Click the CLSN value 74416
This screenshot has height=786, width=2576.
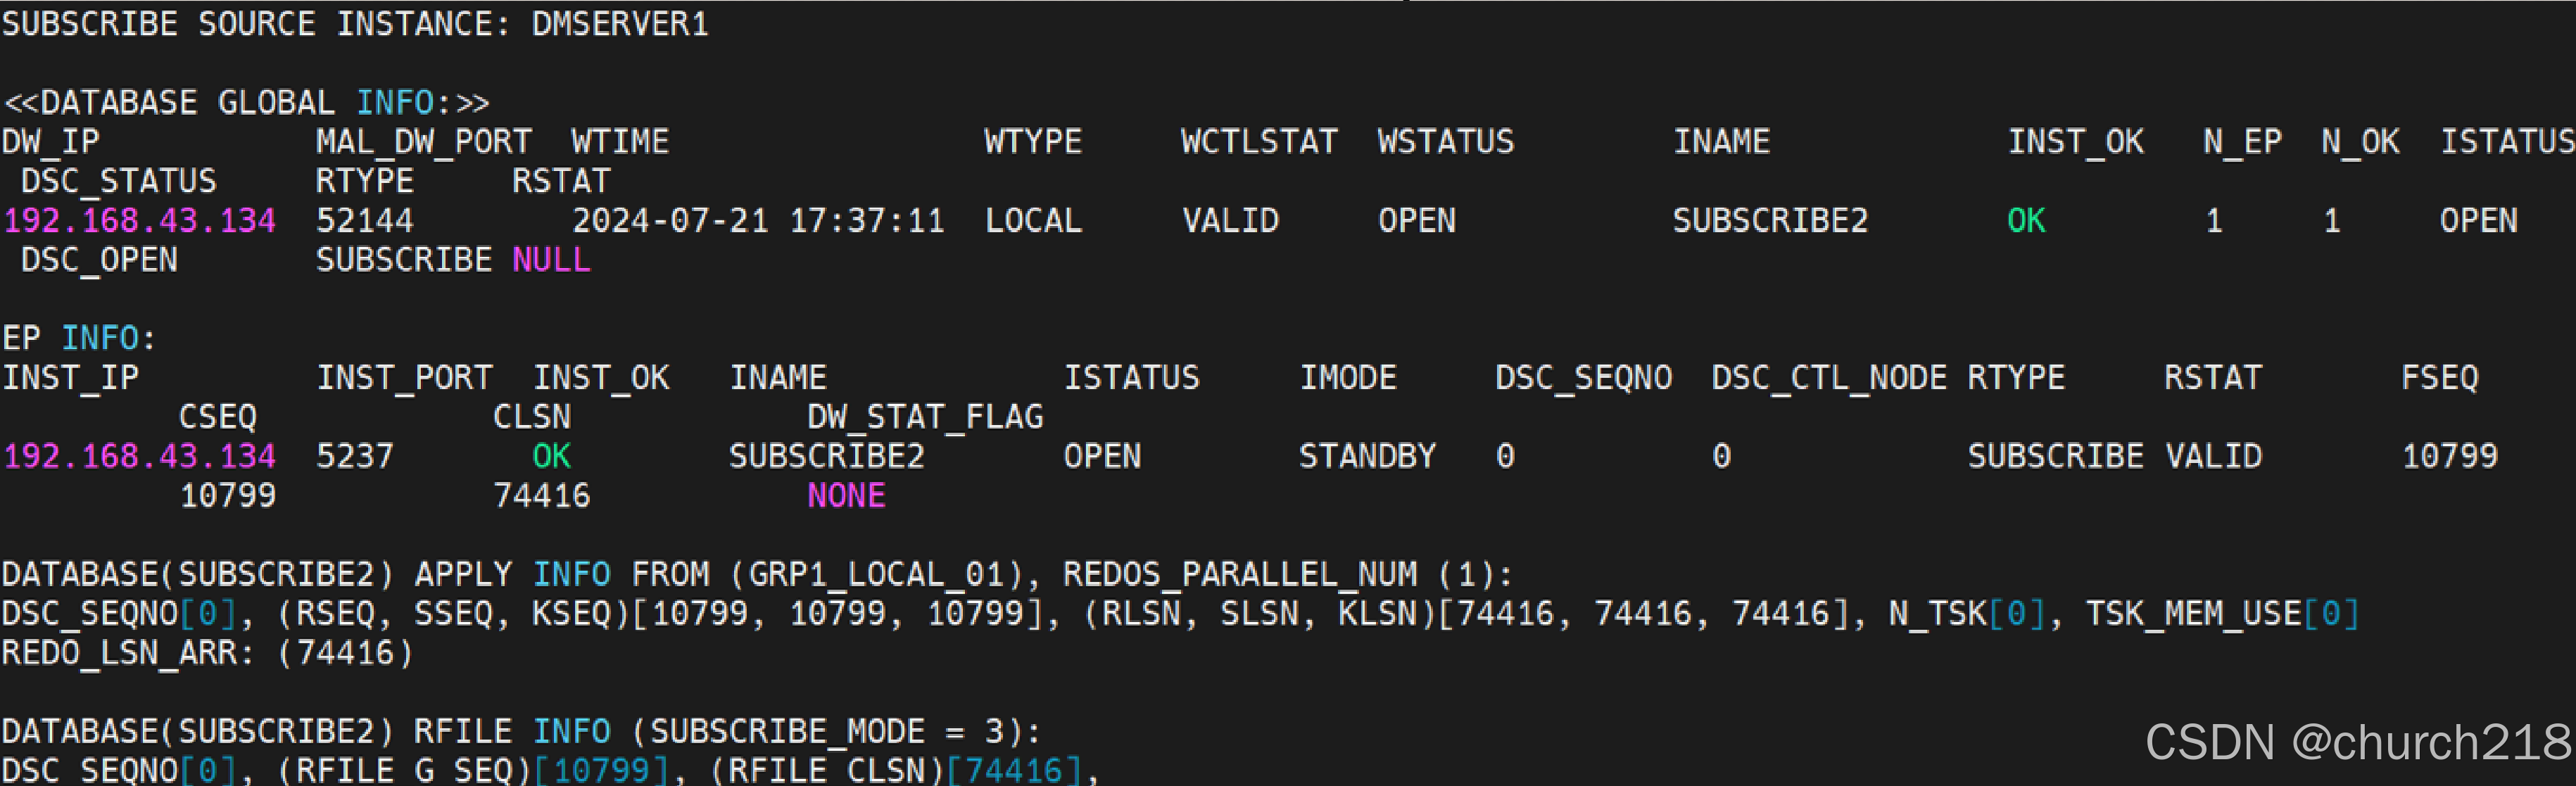(x=541, y=496)
